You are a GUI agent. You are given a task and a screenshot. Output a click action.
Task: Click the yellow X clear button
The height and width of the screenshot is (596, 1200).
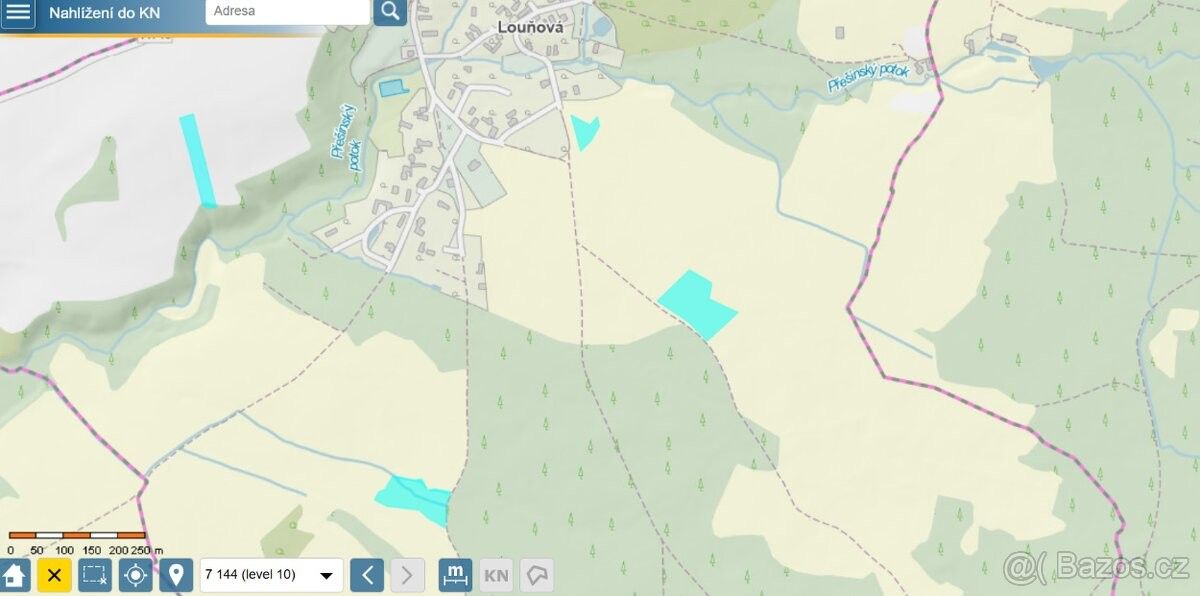pos(54,575)
